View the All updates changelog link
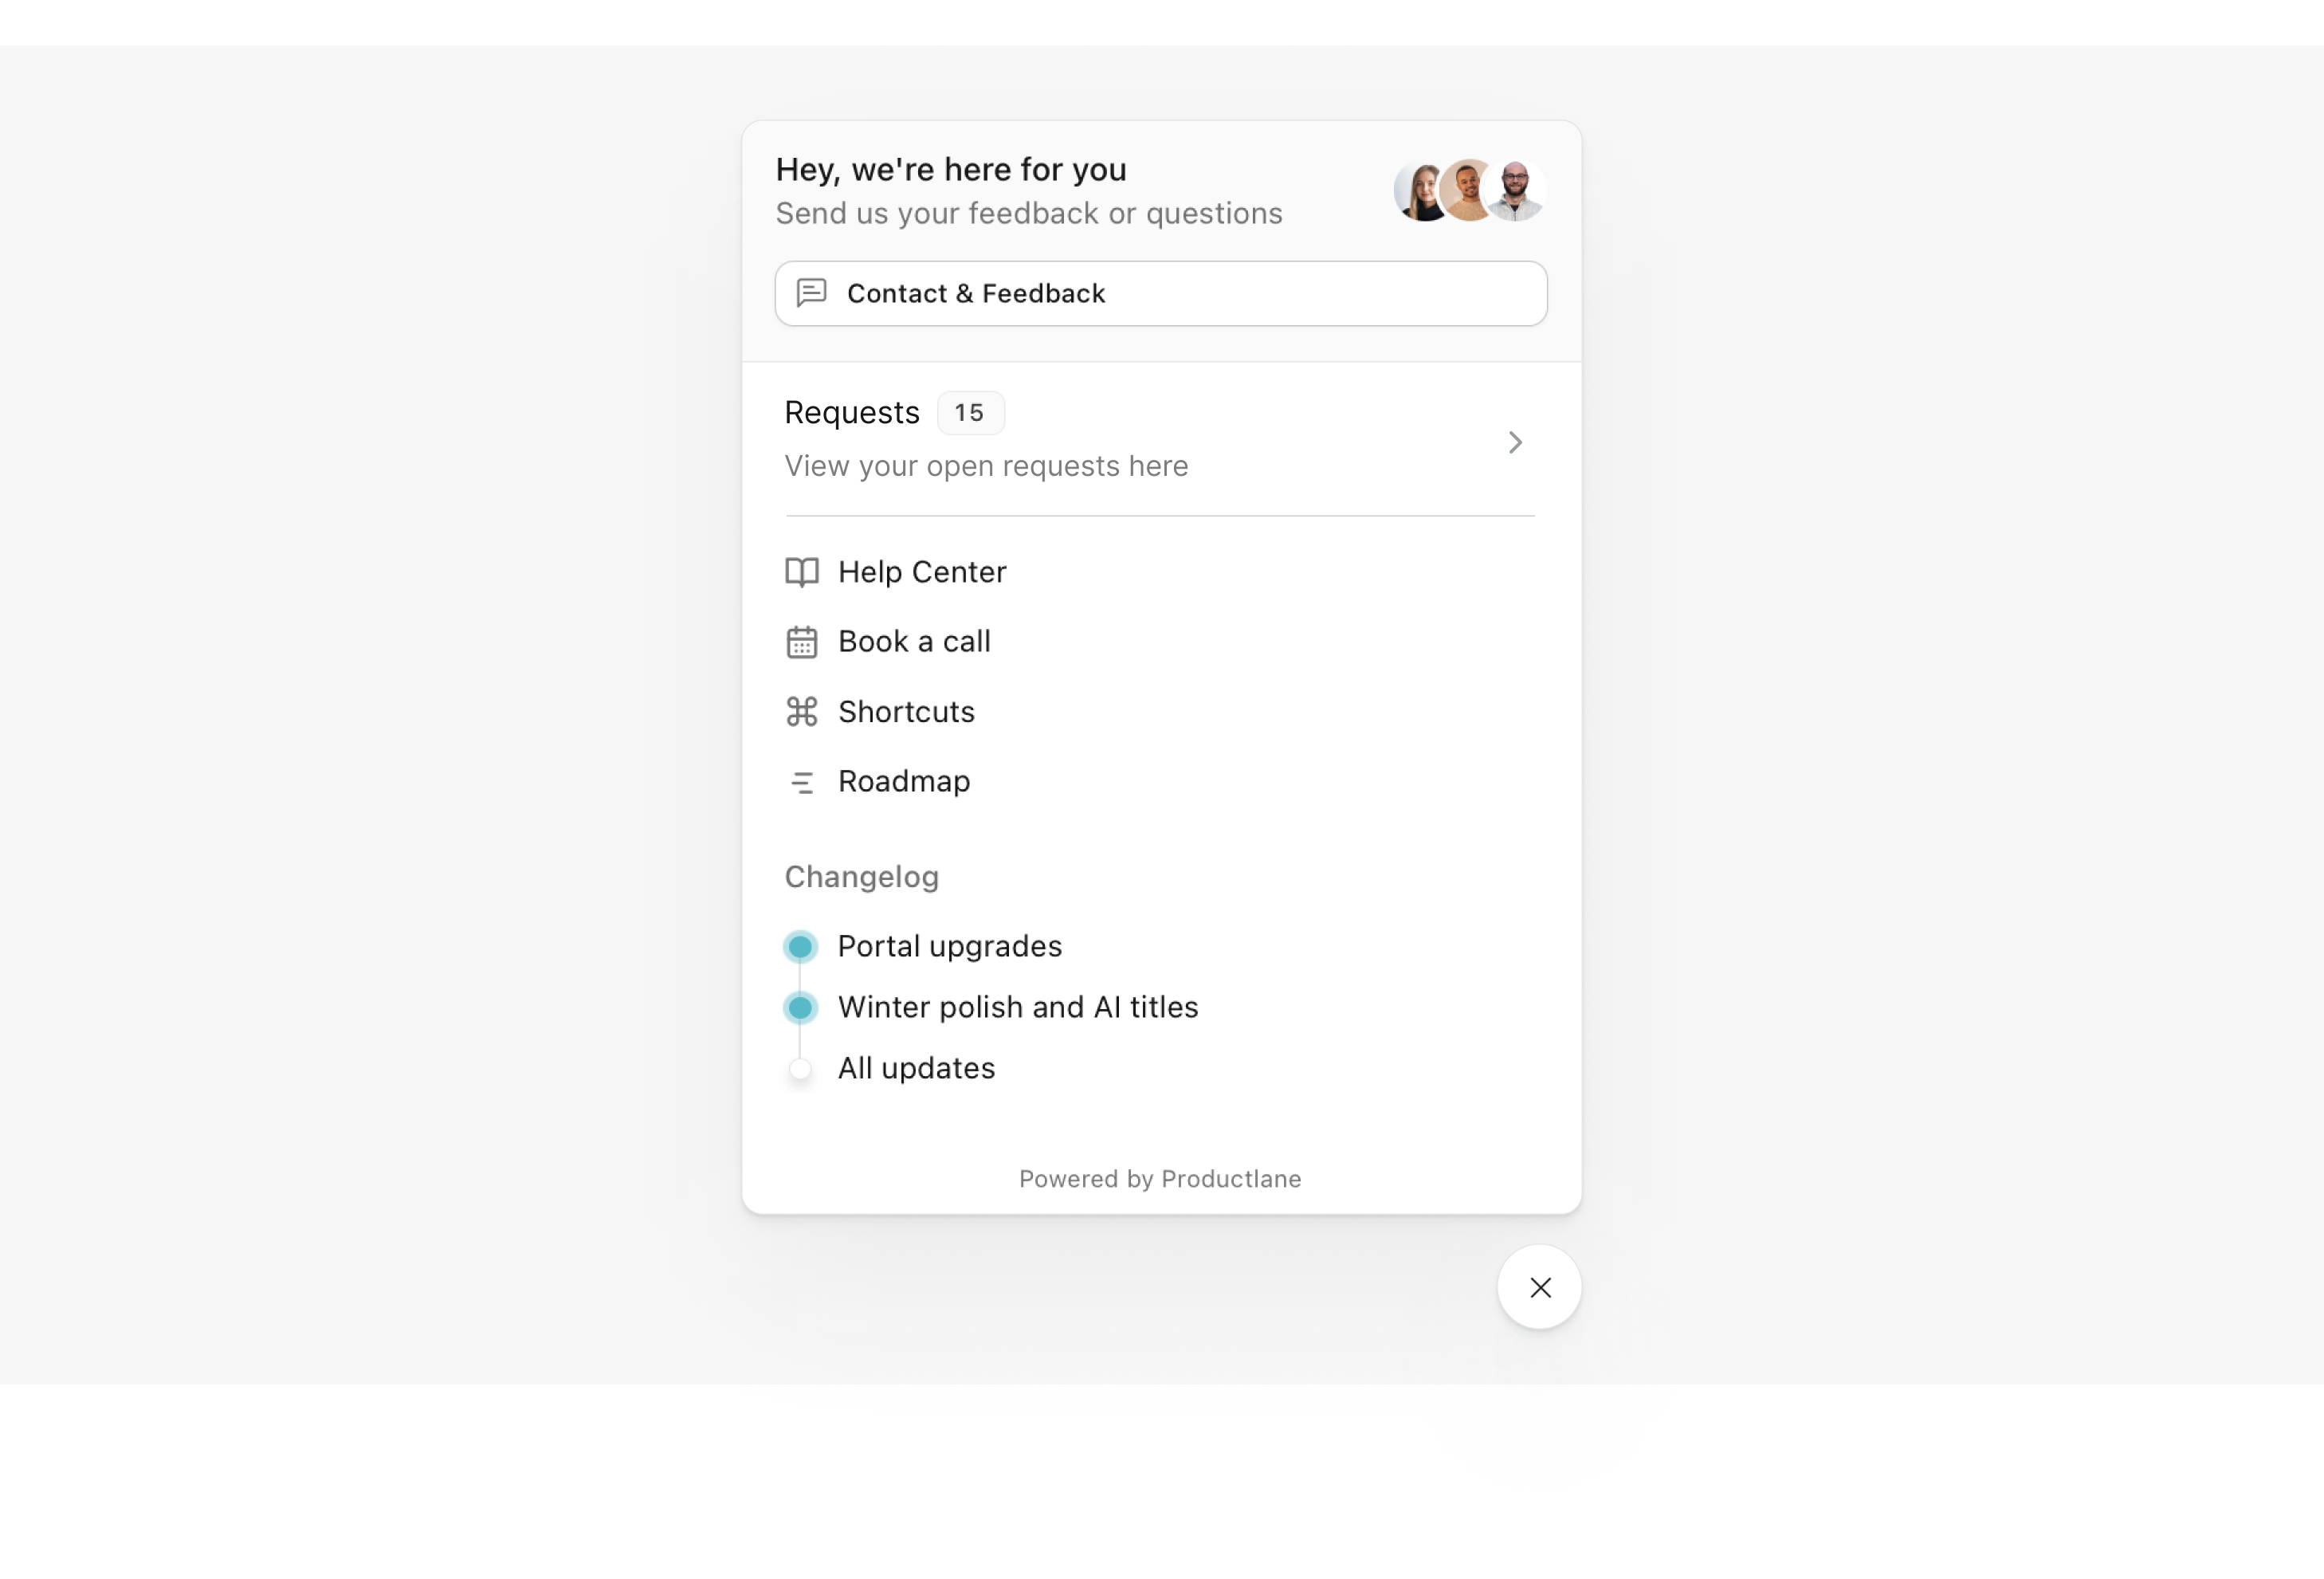 (915, 1069)
